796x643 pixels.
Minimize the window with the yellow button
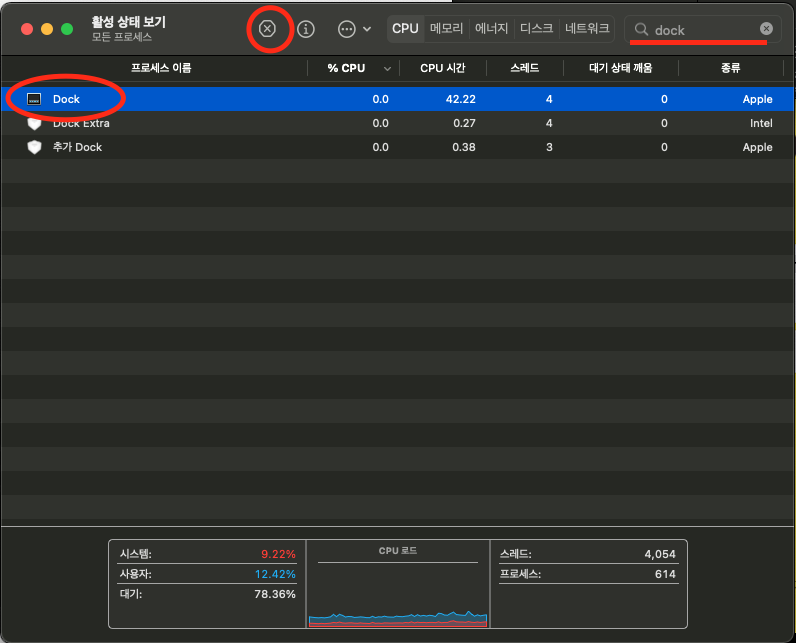click(x=47, y=29)
